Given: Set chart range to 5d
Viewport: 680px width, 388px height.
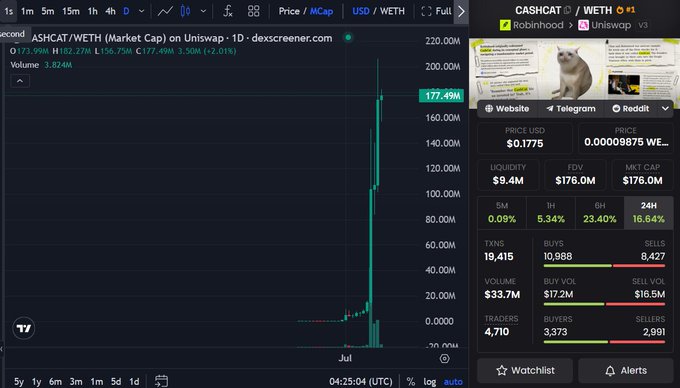Looking at the screenshot, I should [116, 381].
